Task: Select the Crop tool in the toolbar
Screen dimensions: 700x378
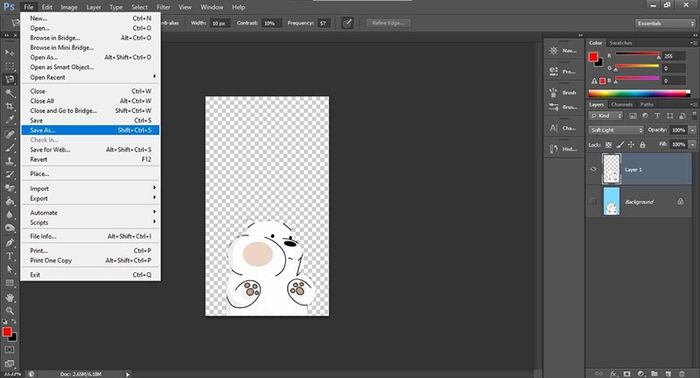Action: pos(9,106)
